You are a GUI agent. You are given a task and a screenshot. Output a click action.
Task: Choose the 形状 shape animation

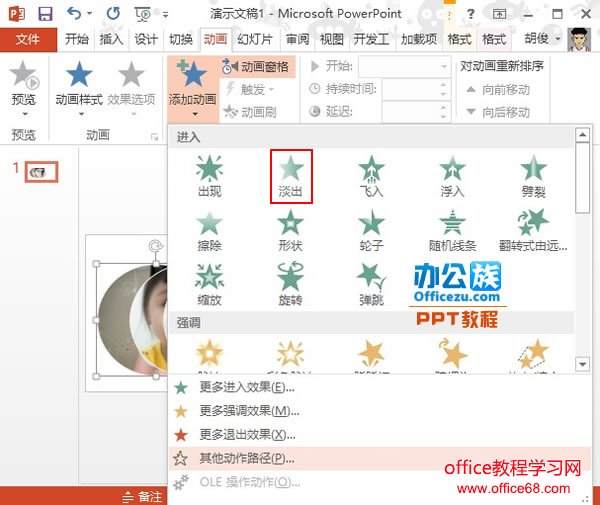(290, 231)
